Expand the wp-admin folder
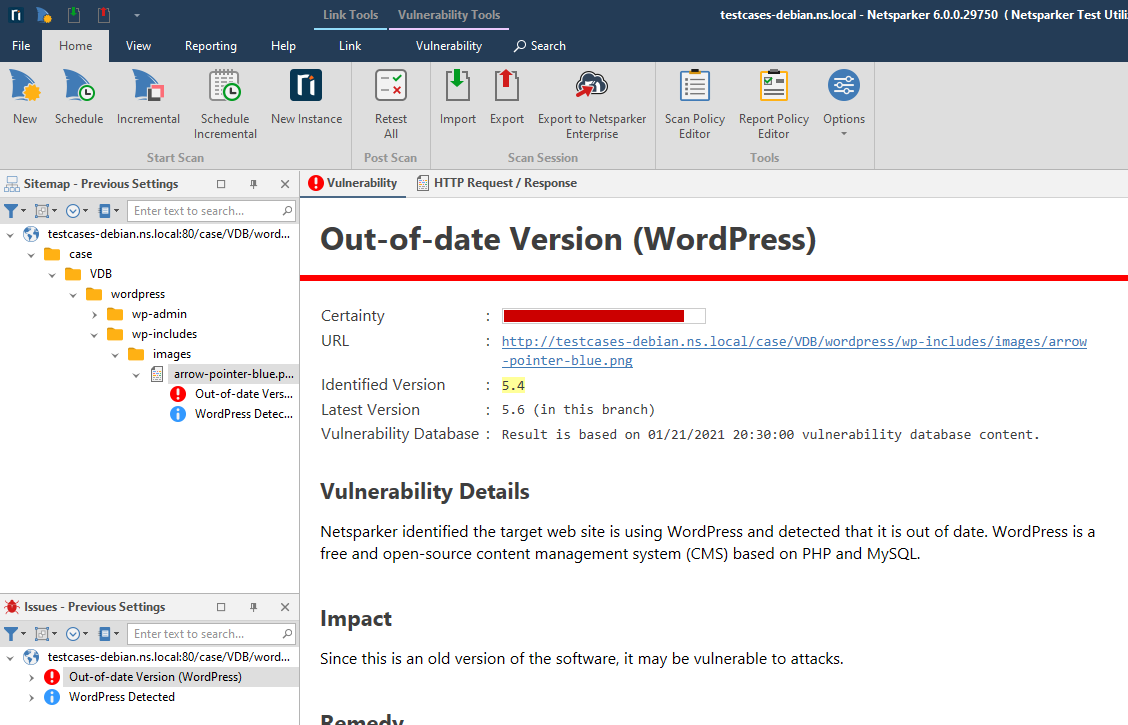Image resolution: width=1128 pixels, height=725 pixels. [94, 313]
